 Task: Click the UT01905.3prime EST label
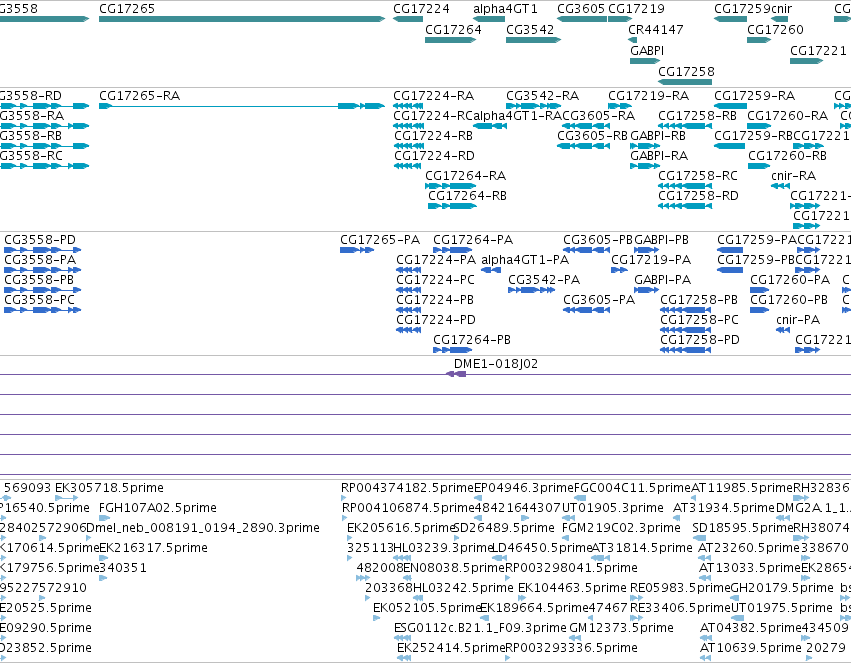612,508
